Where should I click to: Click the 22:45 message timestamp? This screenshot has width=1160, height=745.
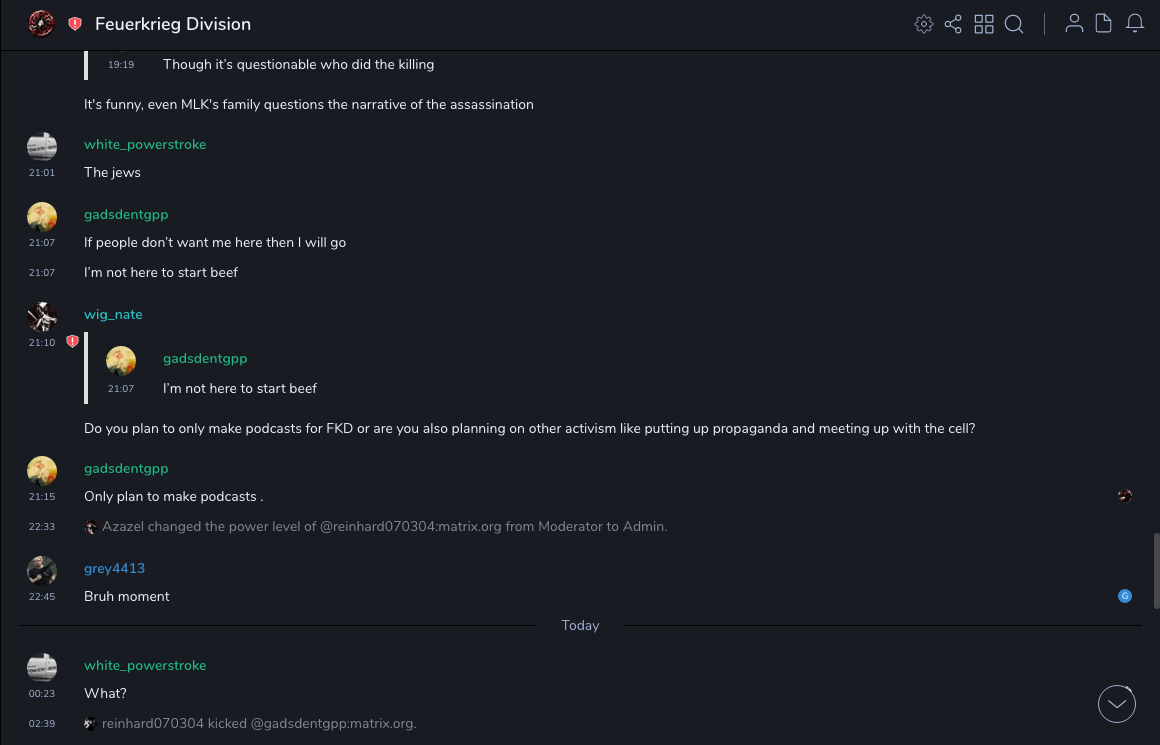click(x=42, y=597)
